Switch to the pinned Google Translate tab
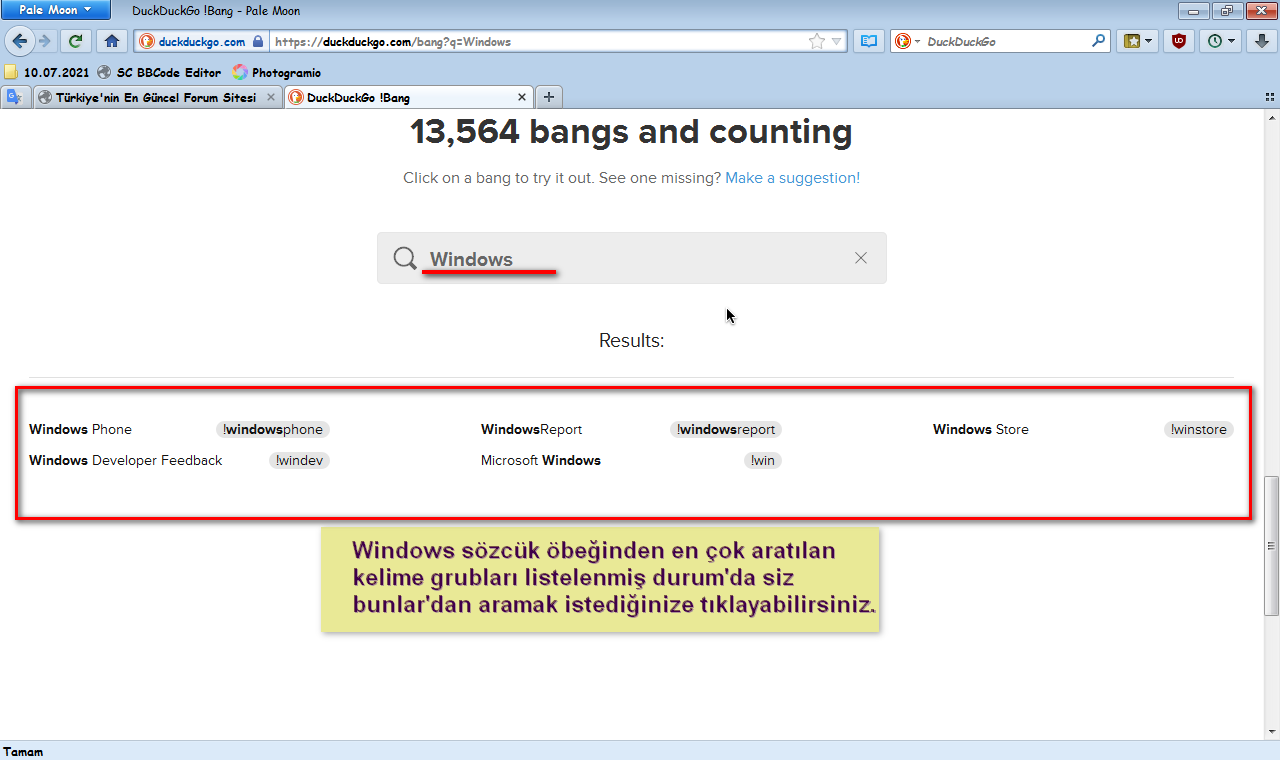Viewport: 1280px width, 760px height. pos(15,97)
